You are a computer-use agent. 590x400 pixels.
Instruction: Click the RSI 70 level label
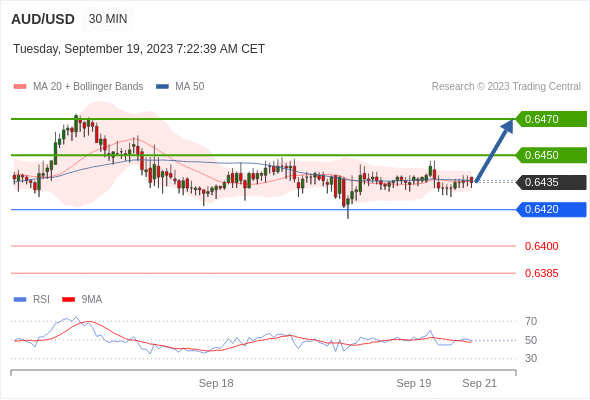tap(531, 321)
